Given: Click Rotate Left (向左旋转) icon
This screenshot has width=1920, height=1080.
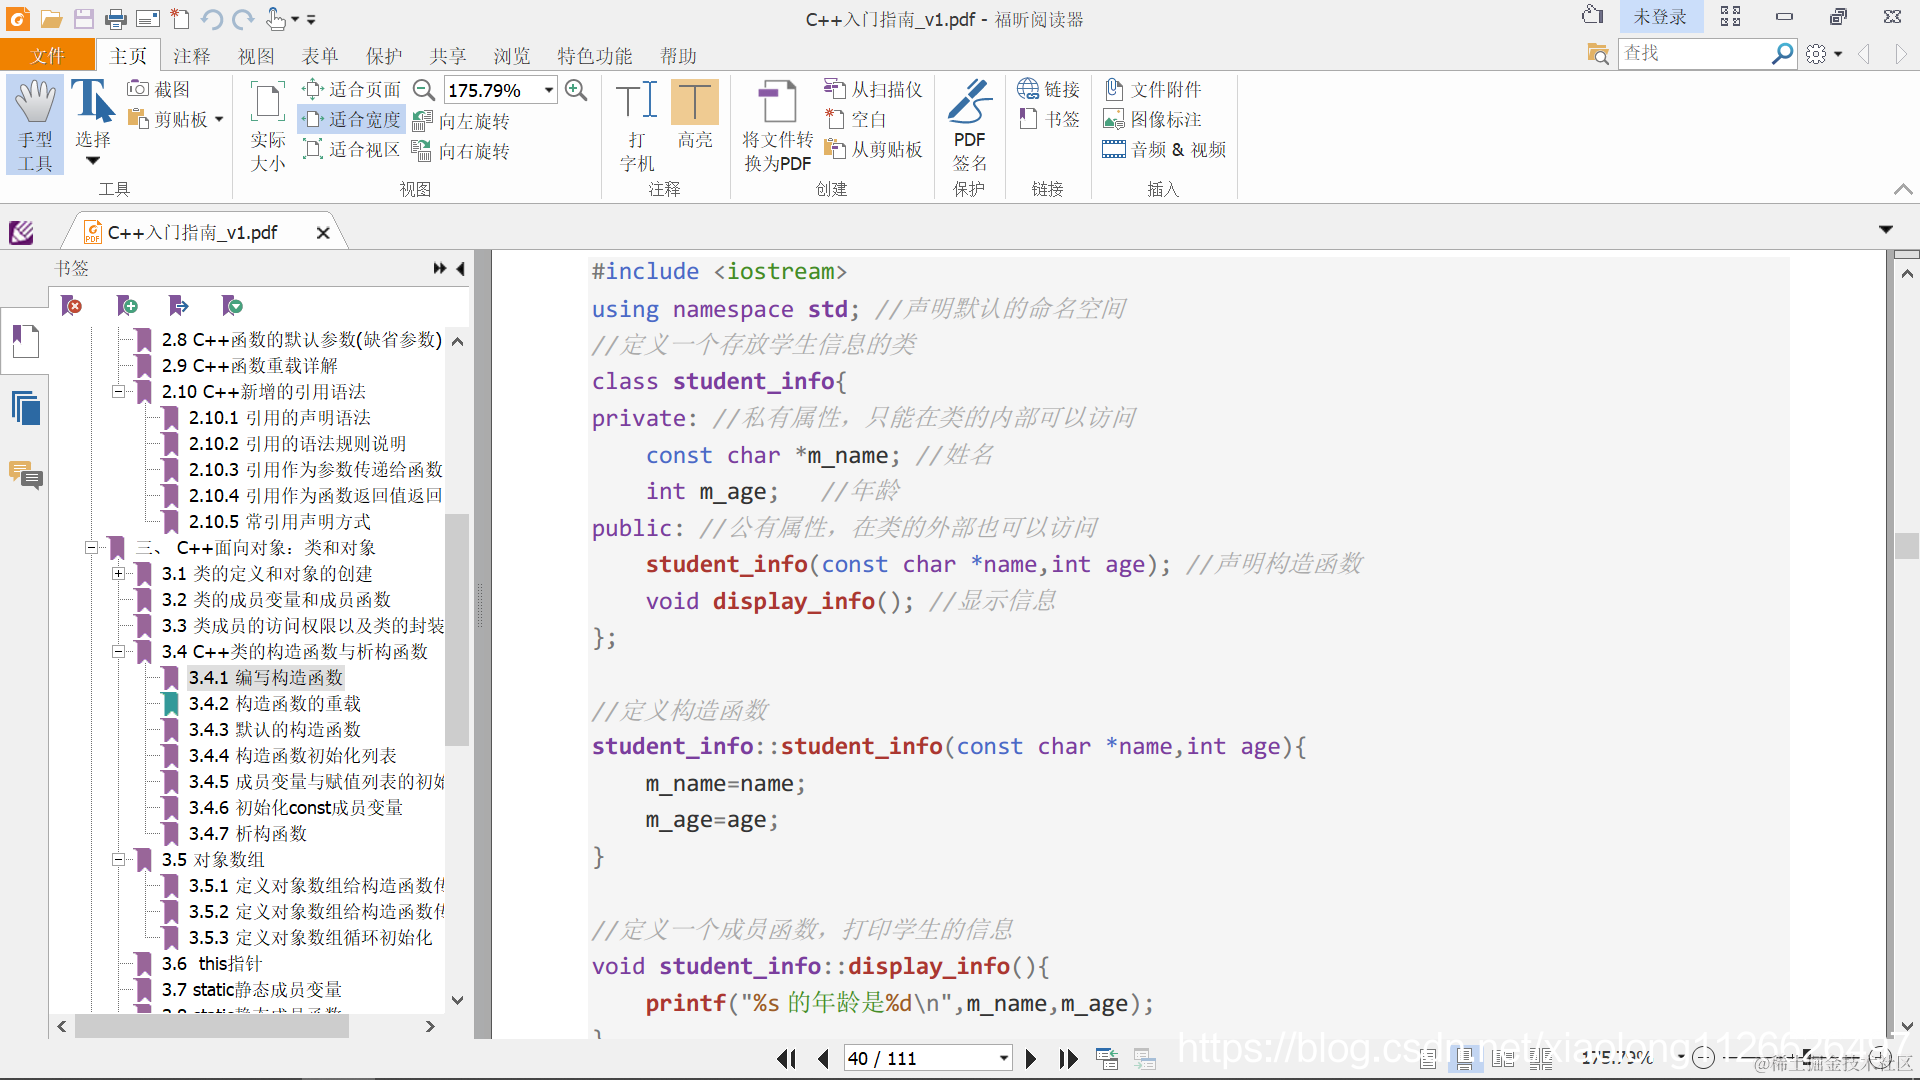Looking at the screenshot, I should (x=422, y=121).
